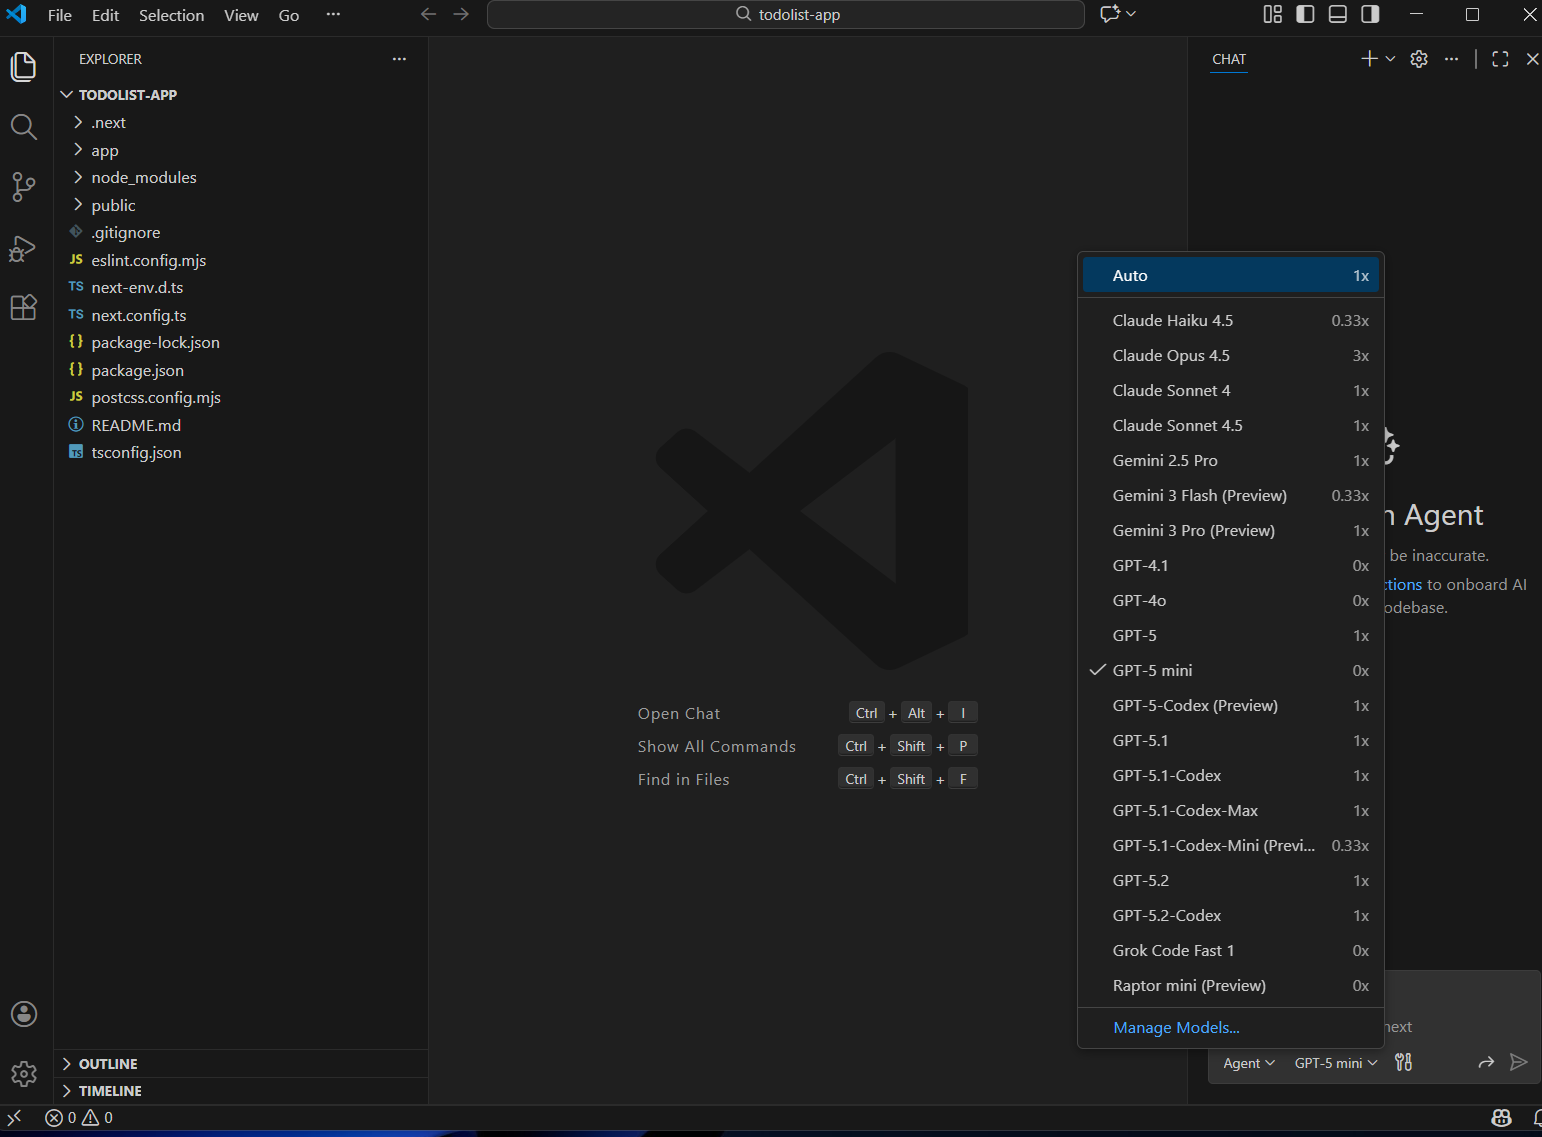Viewport: 1542px width, 1137px height.
Task: Toggle the primary side bar
Action: (x=1305, y=14)
